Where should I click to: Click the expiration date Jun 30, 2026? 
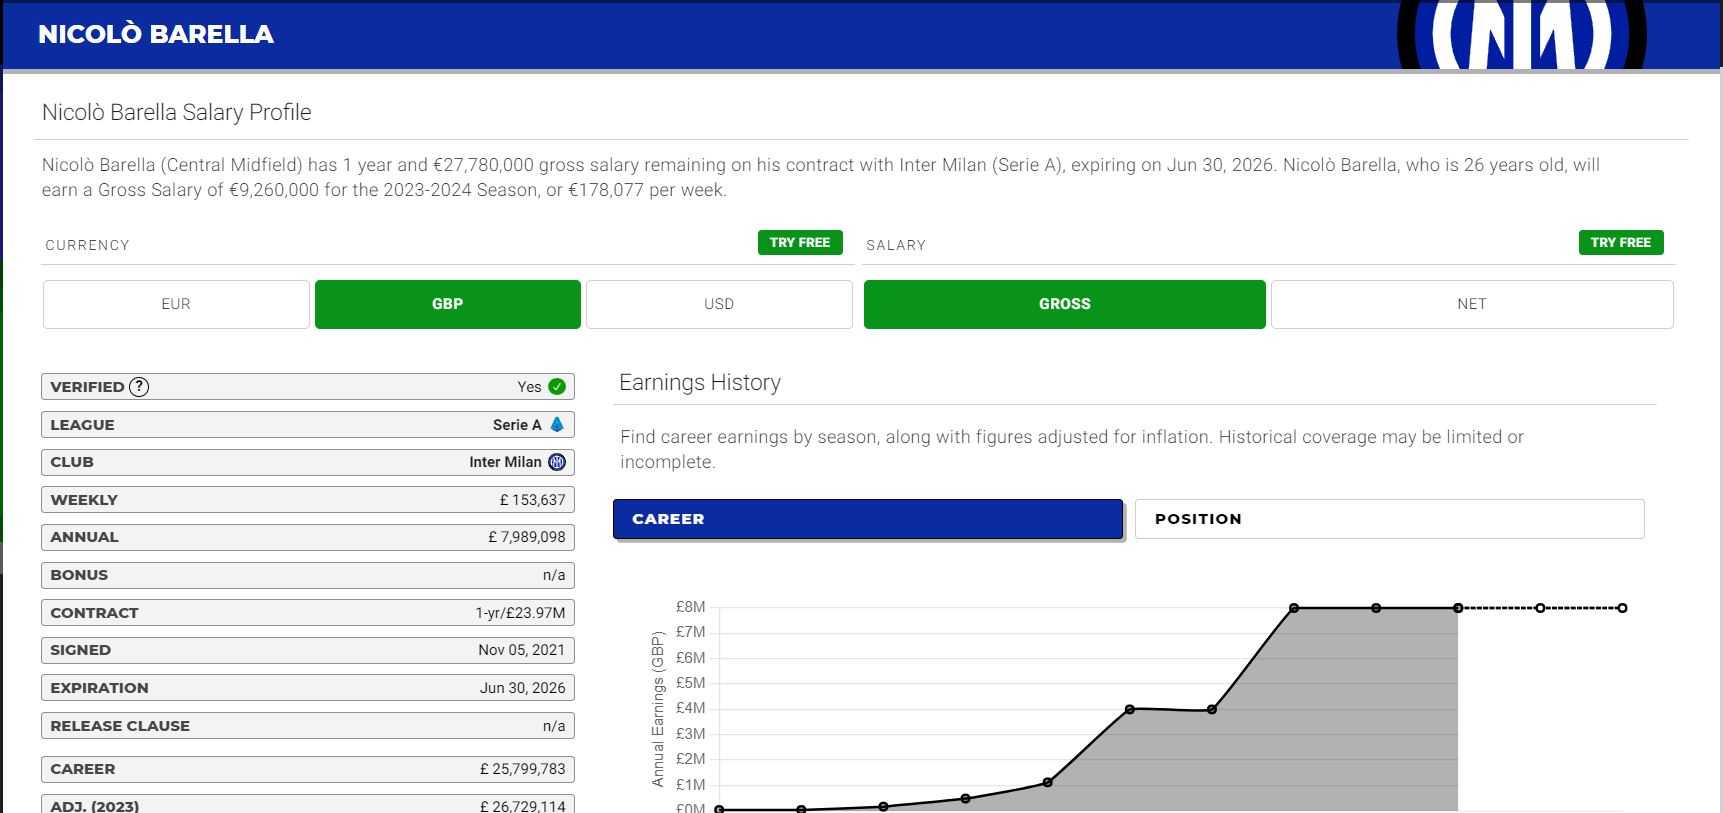[523, 688]
